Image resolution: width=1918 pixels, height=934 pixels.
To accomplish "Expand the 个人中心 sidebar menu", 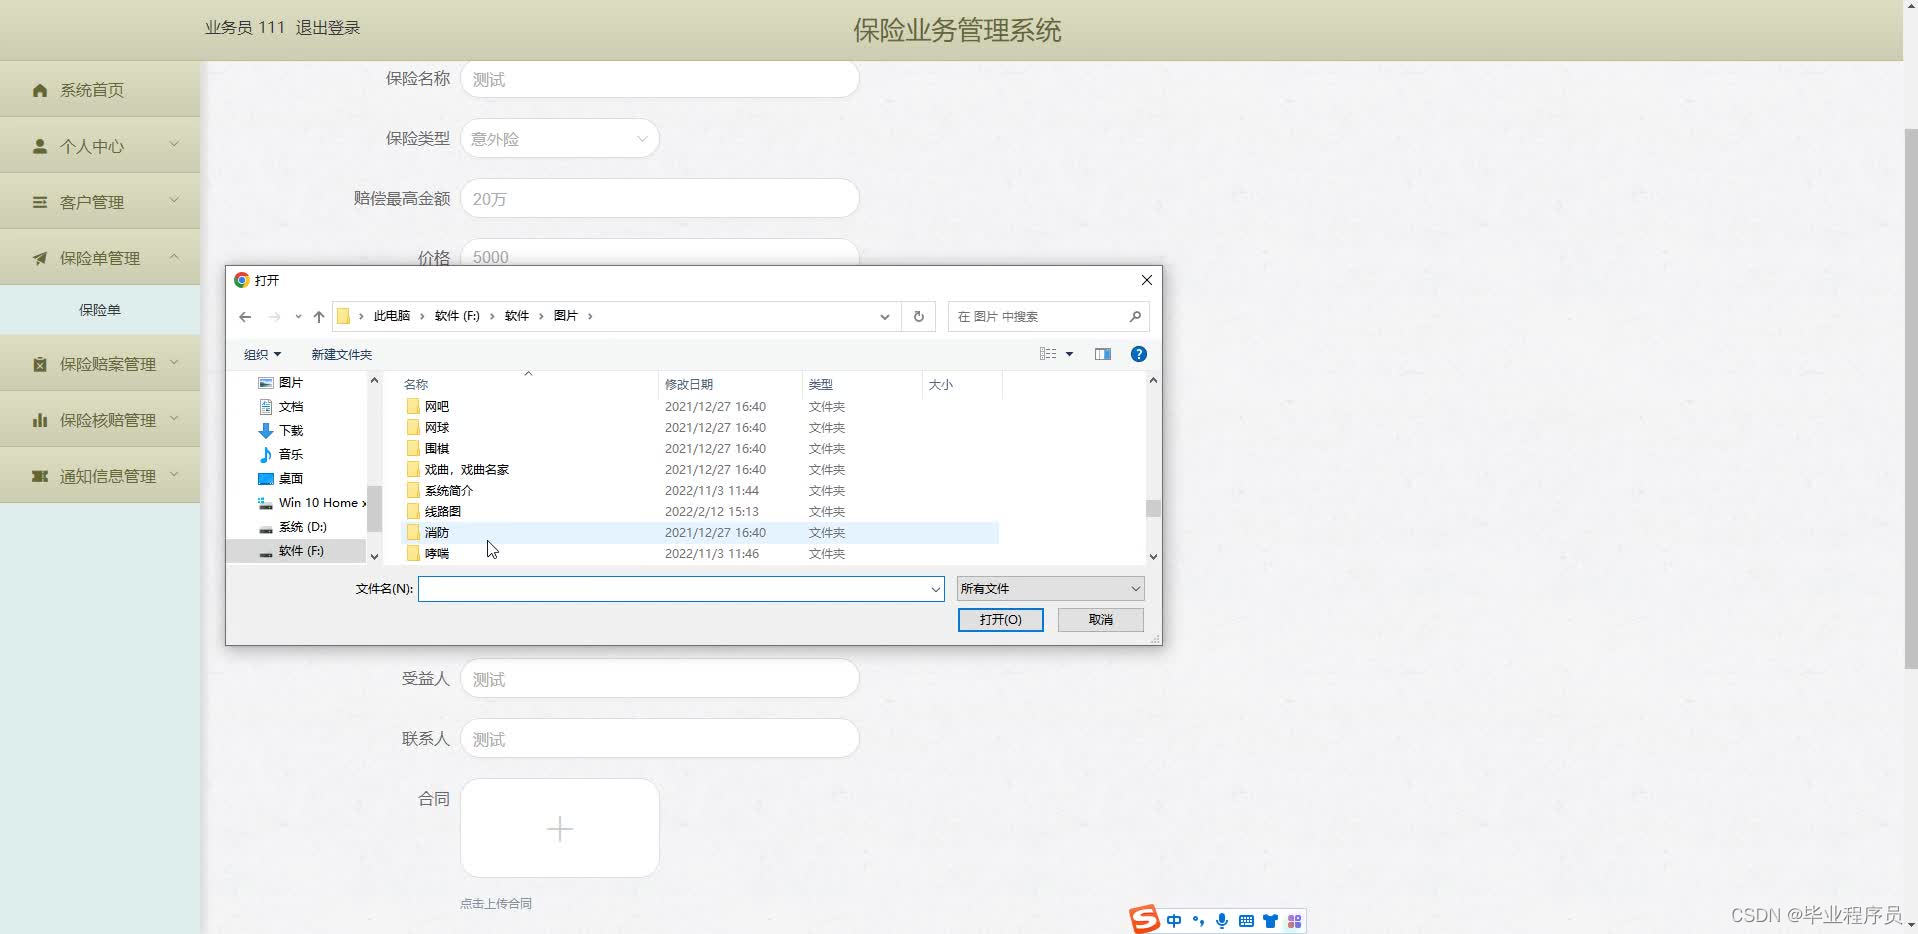I will 100,146.
